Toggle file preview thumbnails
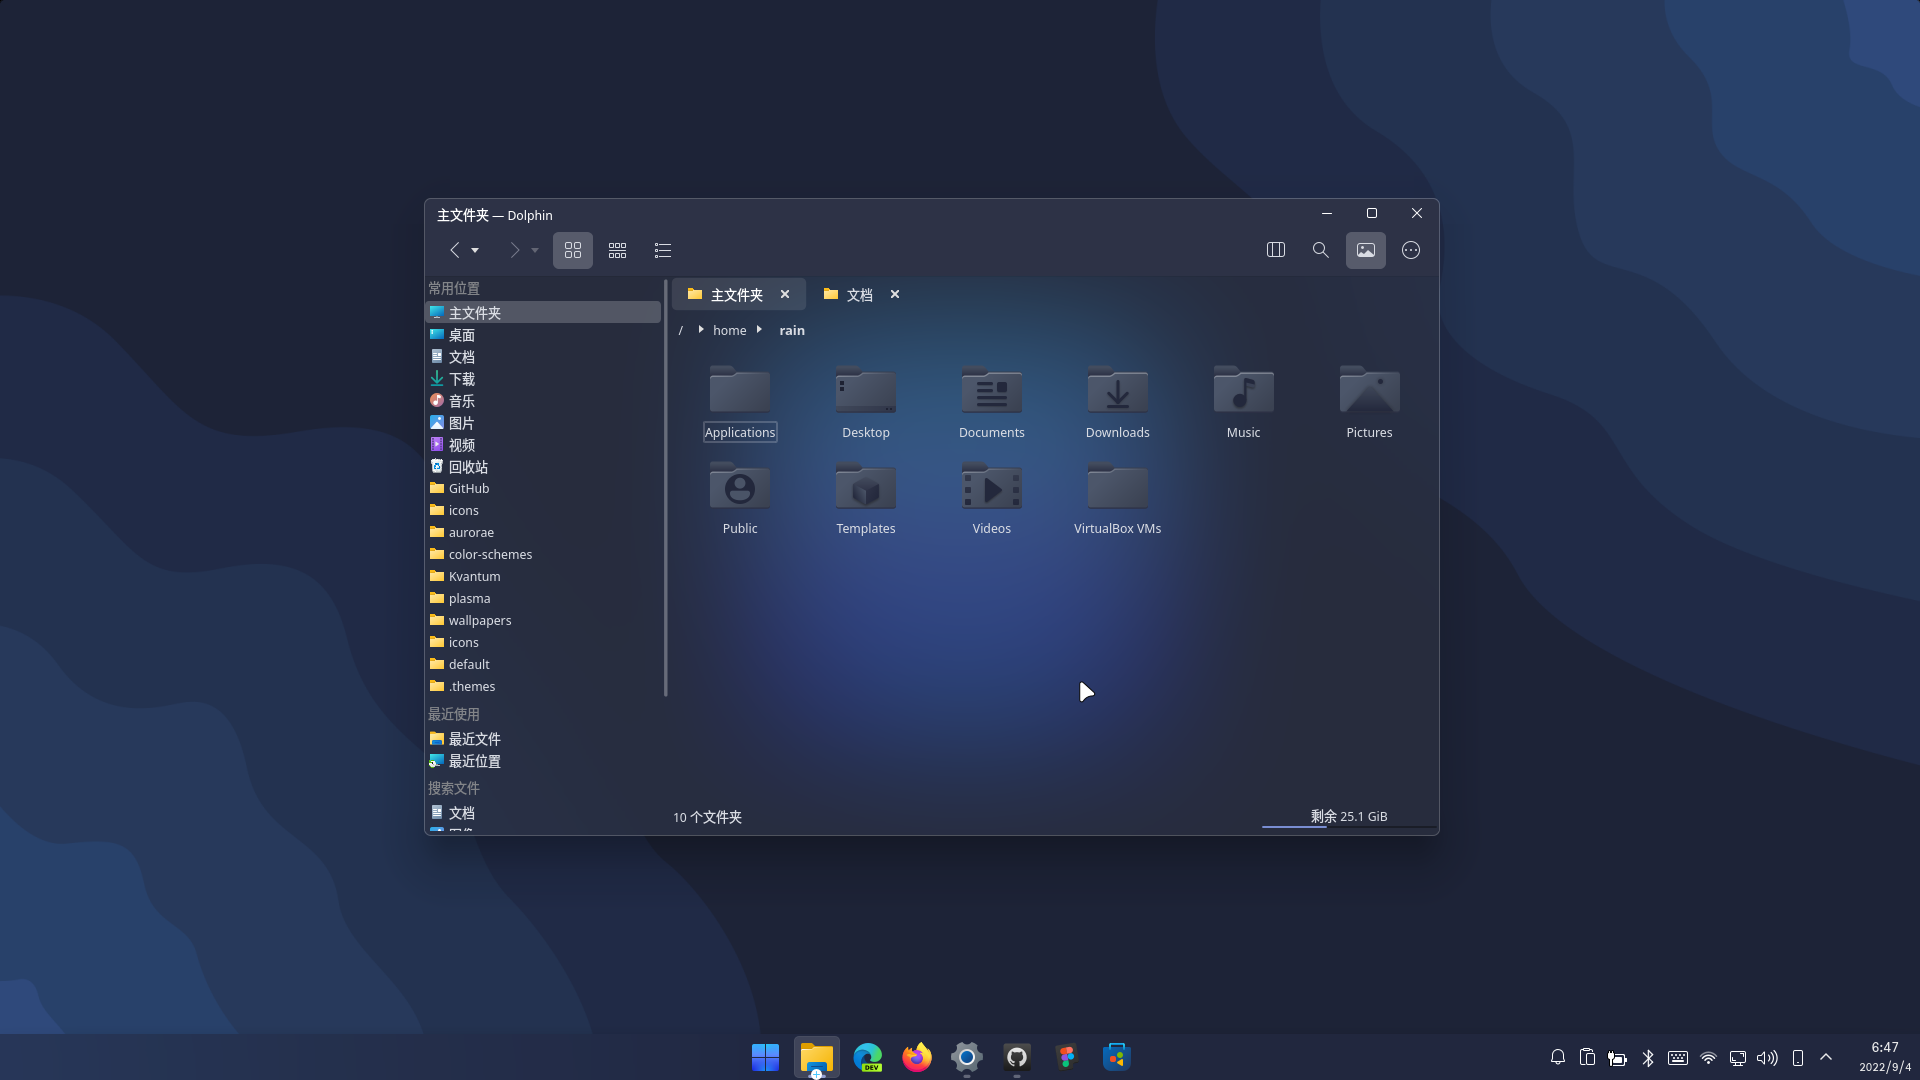Screen dimensions: 1920x1080 pos(1365,250)
